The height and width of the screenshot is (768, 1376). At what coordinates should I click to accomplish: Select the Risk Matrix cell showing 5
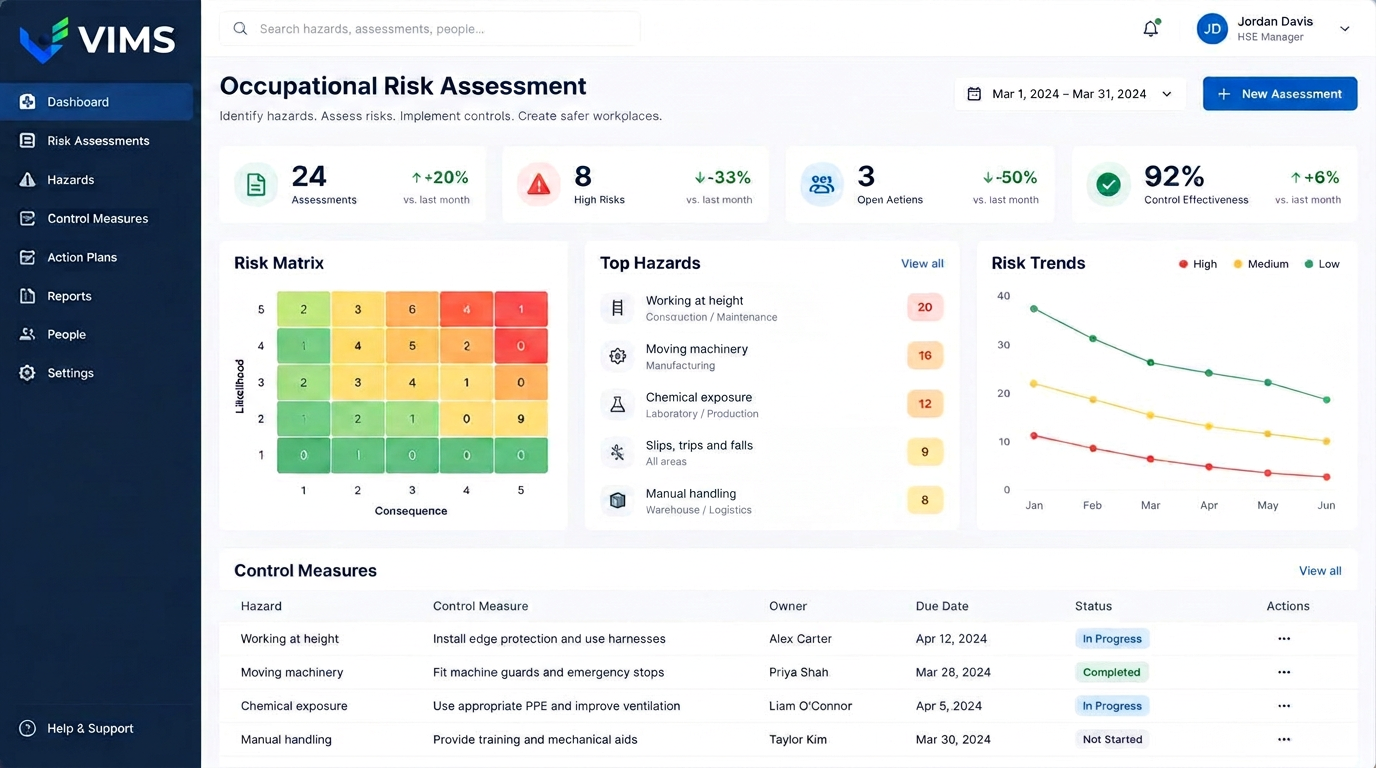[412, 346]
